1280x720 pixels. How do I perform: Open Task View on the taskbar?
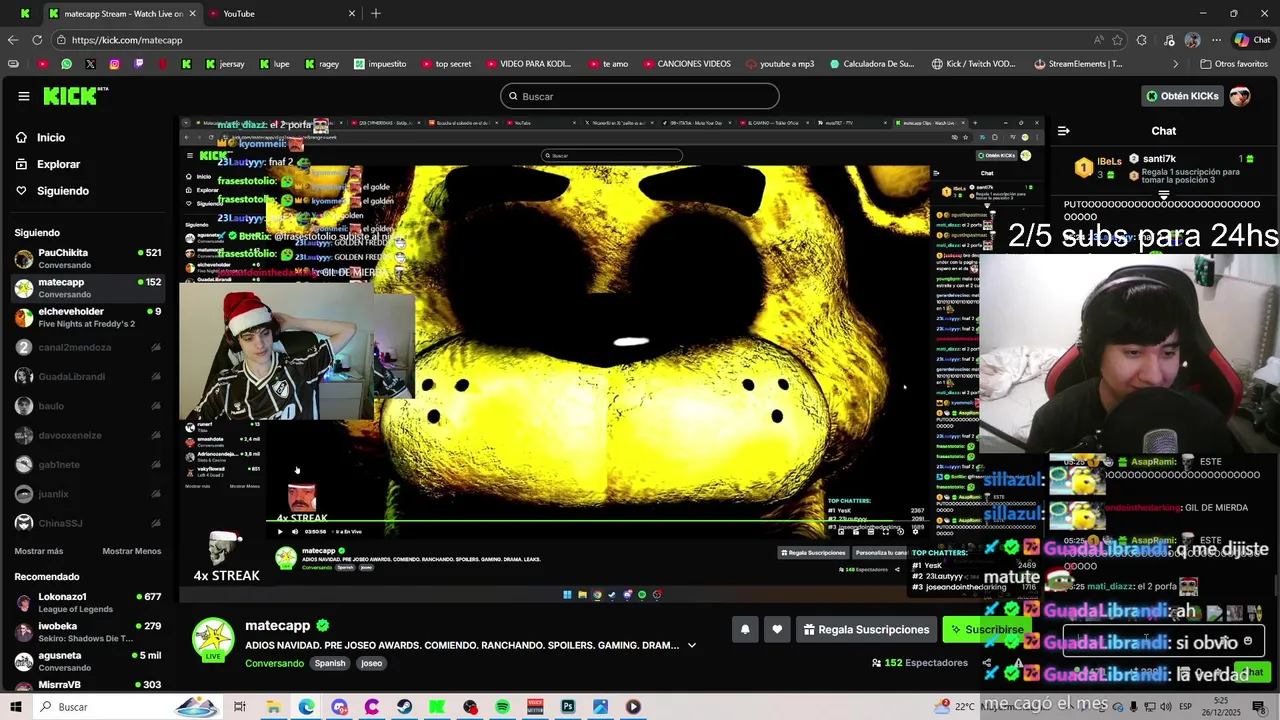[240, 707]
